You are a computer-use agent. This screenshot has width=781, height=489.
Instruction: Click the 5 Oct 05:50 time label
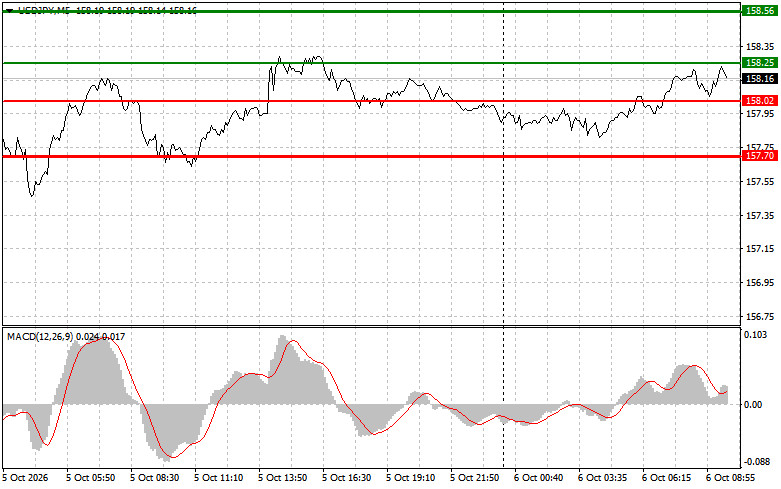click(x=90, y=478)
